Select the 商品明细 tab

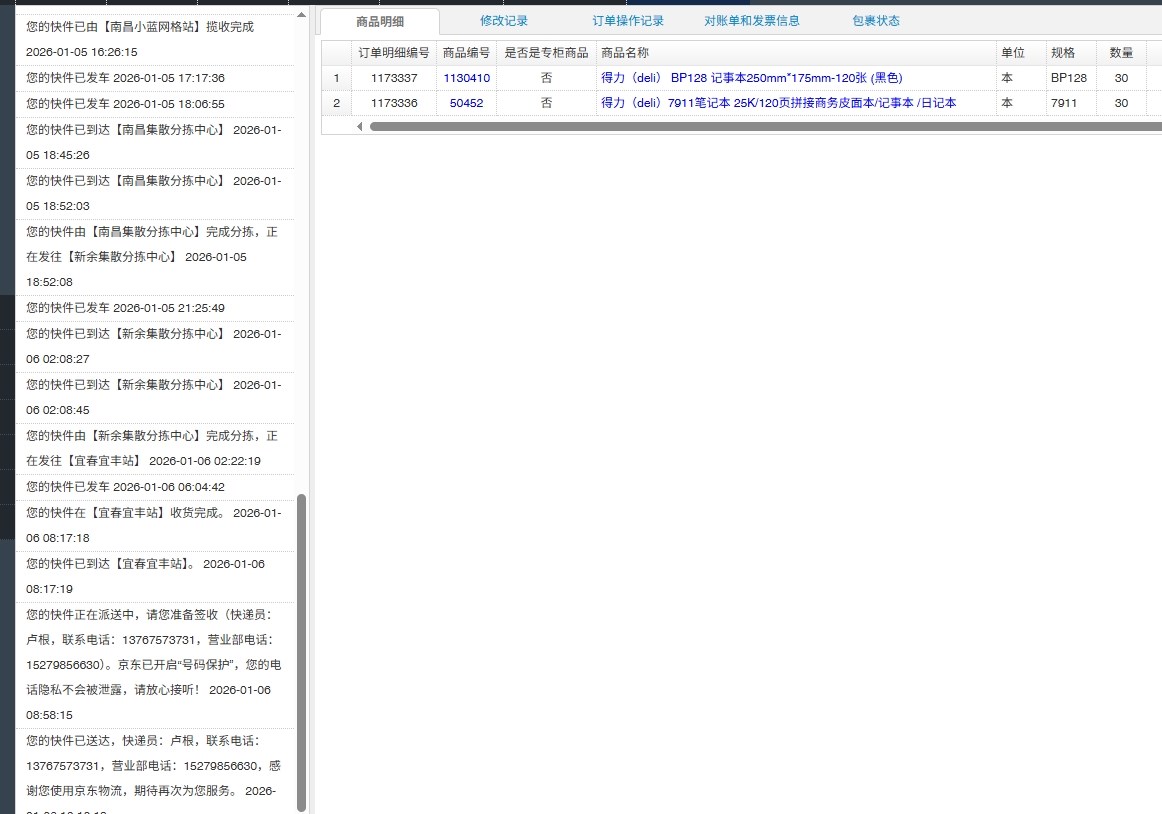pyautogui.click(x=380, y=21)
